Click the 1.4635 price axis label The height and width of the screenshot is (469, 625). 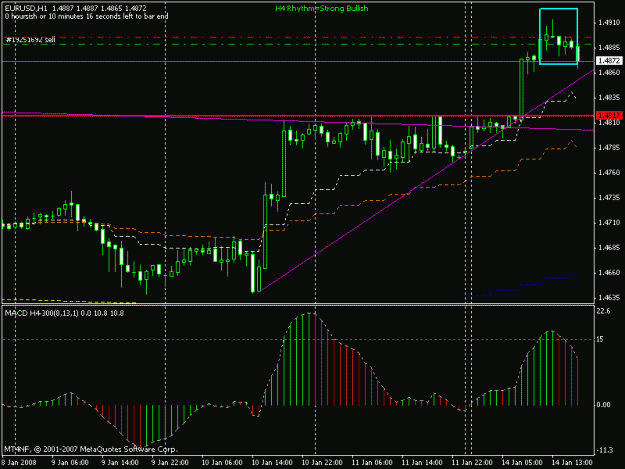click(x=609, y=298)
